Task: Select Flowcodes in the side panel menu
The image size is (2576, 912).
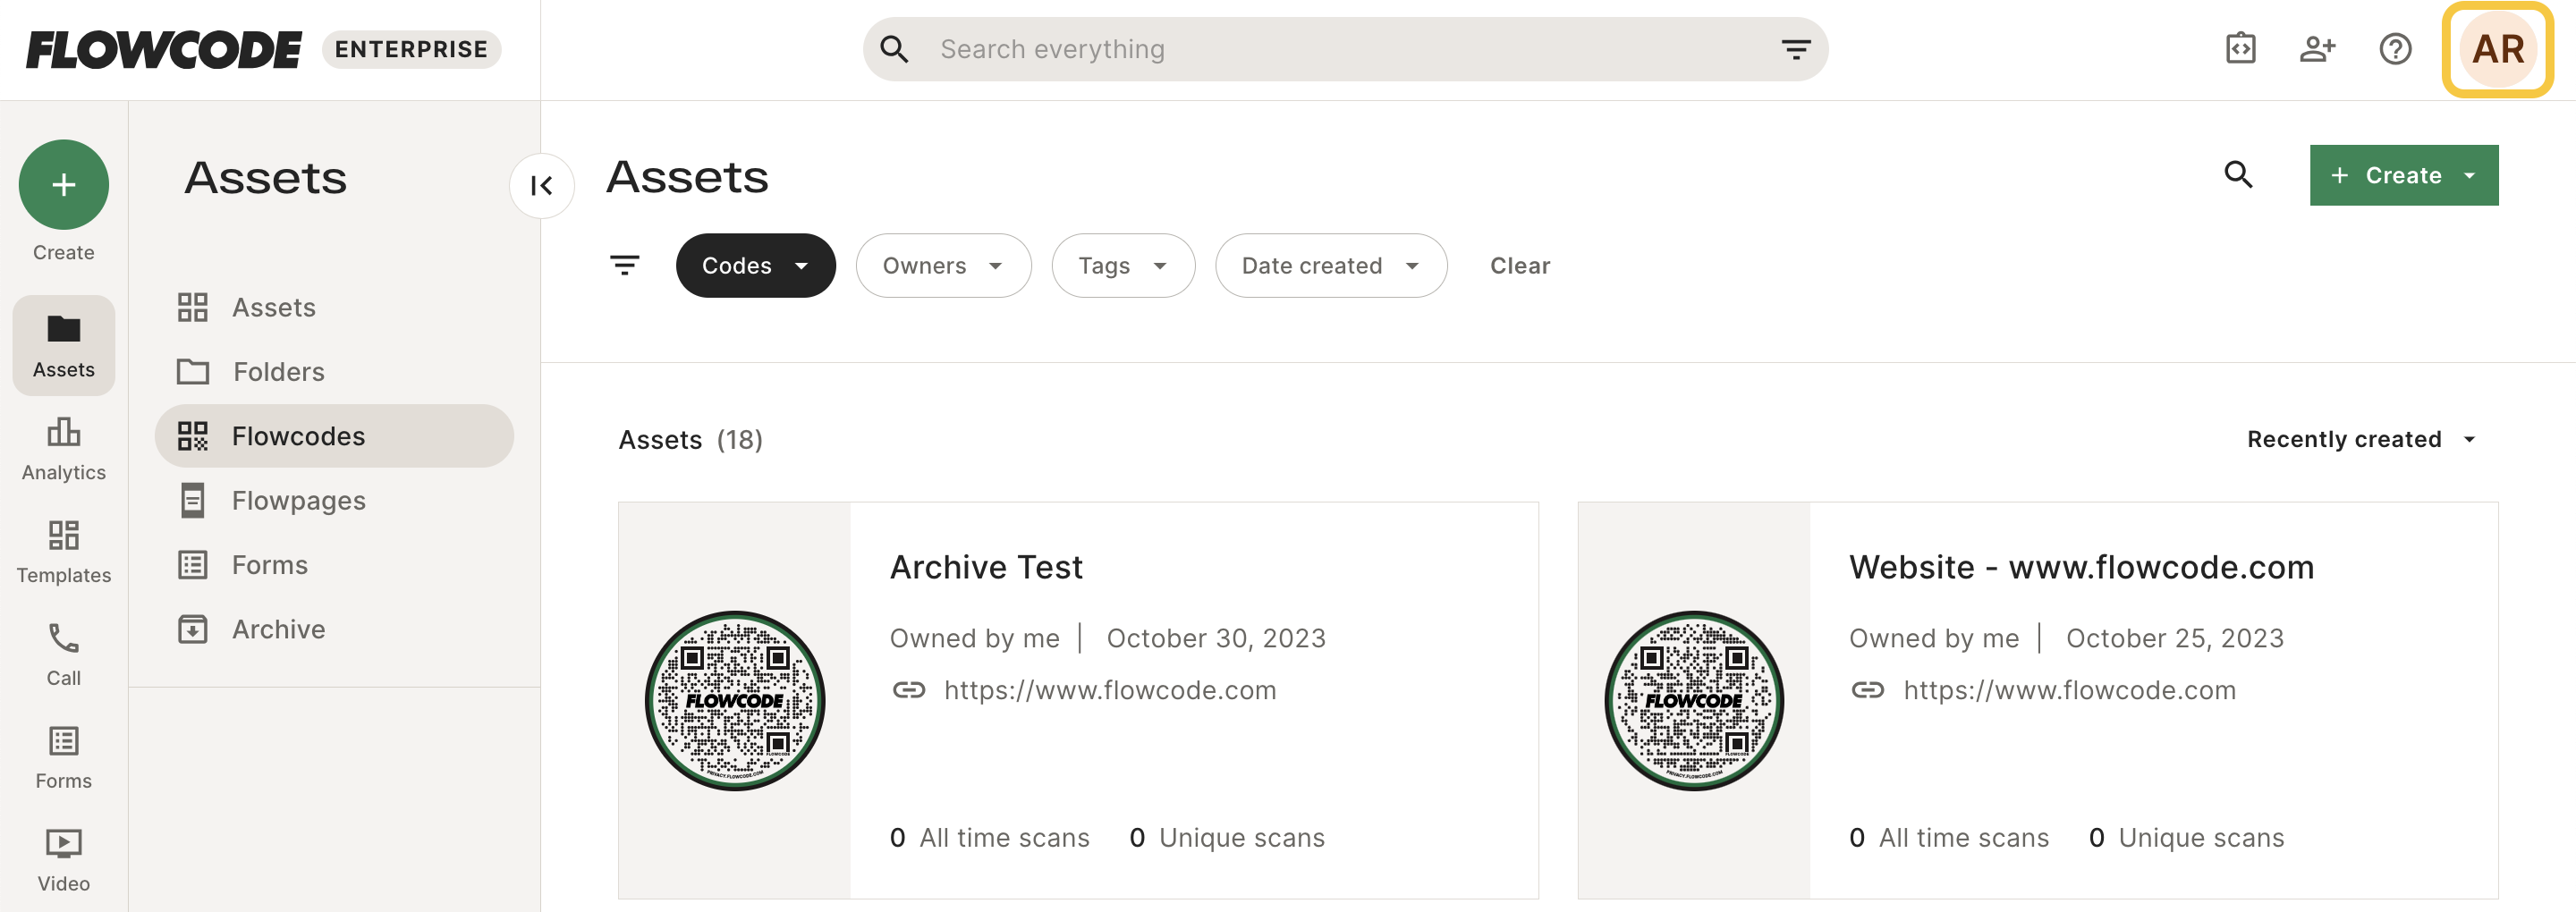Action: [x=334, y=436]
